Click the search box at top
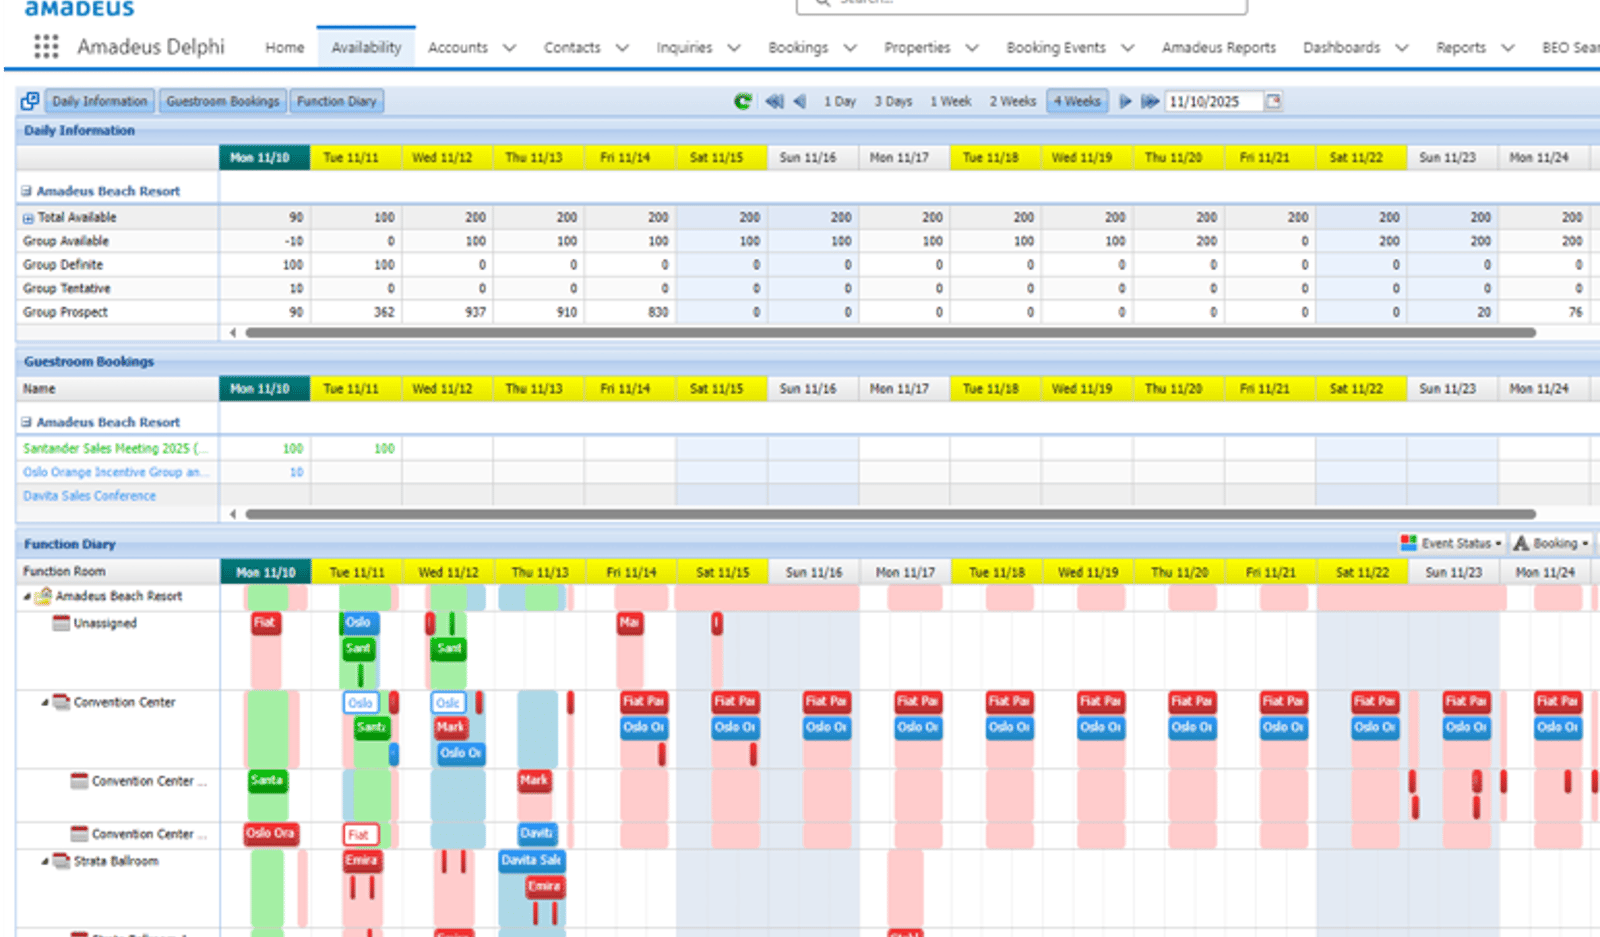This screenshot has height=937, width=1600. coord(1021,4)
